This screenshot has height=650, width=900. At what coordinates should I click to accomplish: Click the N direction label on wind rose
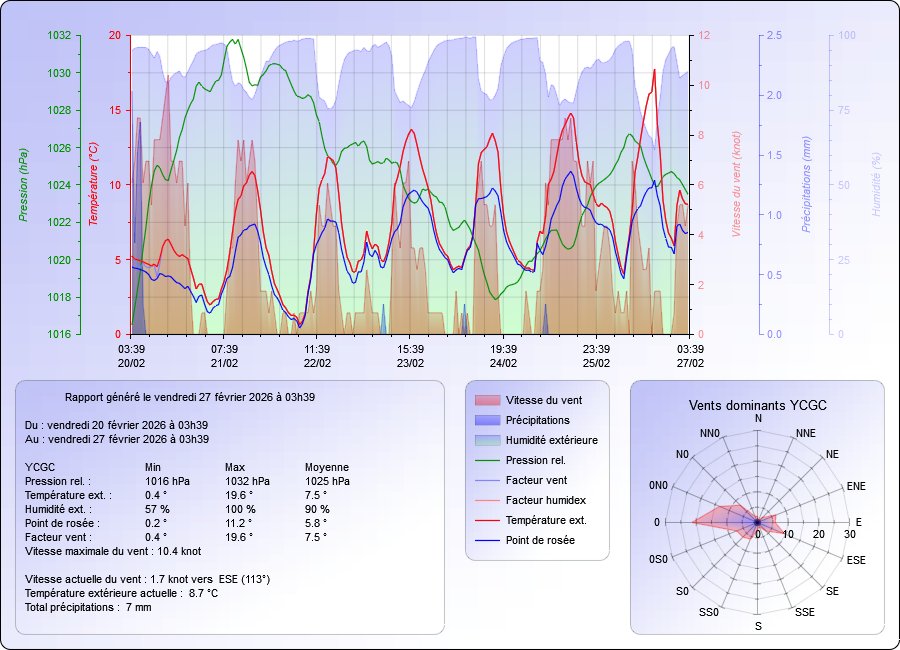pyautogui.click(x=758, y=418)
